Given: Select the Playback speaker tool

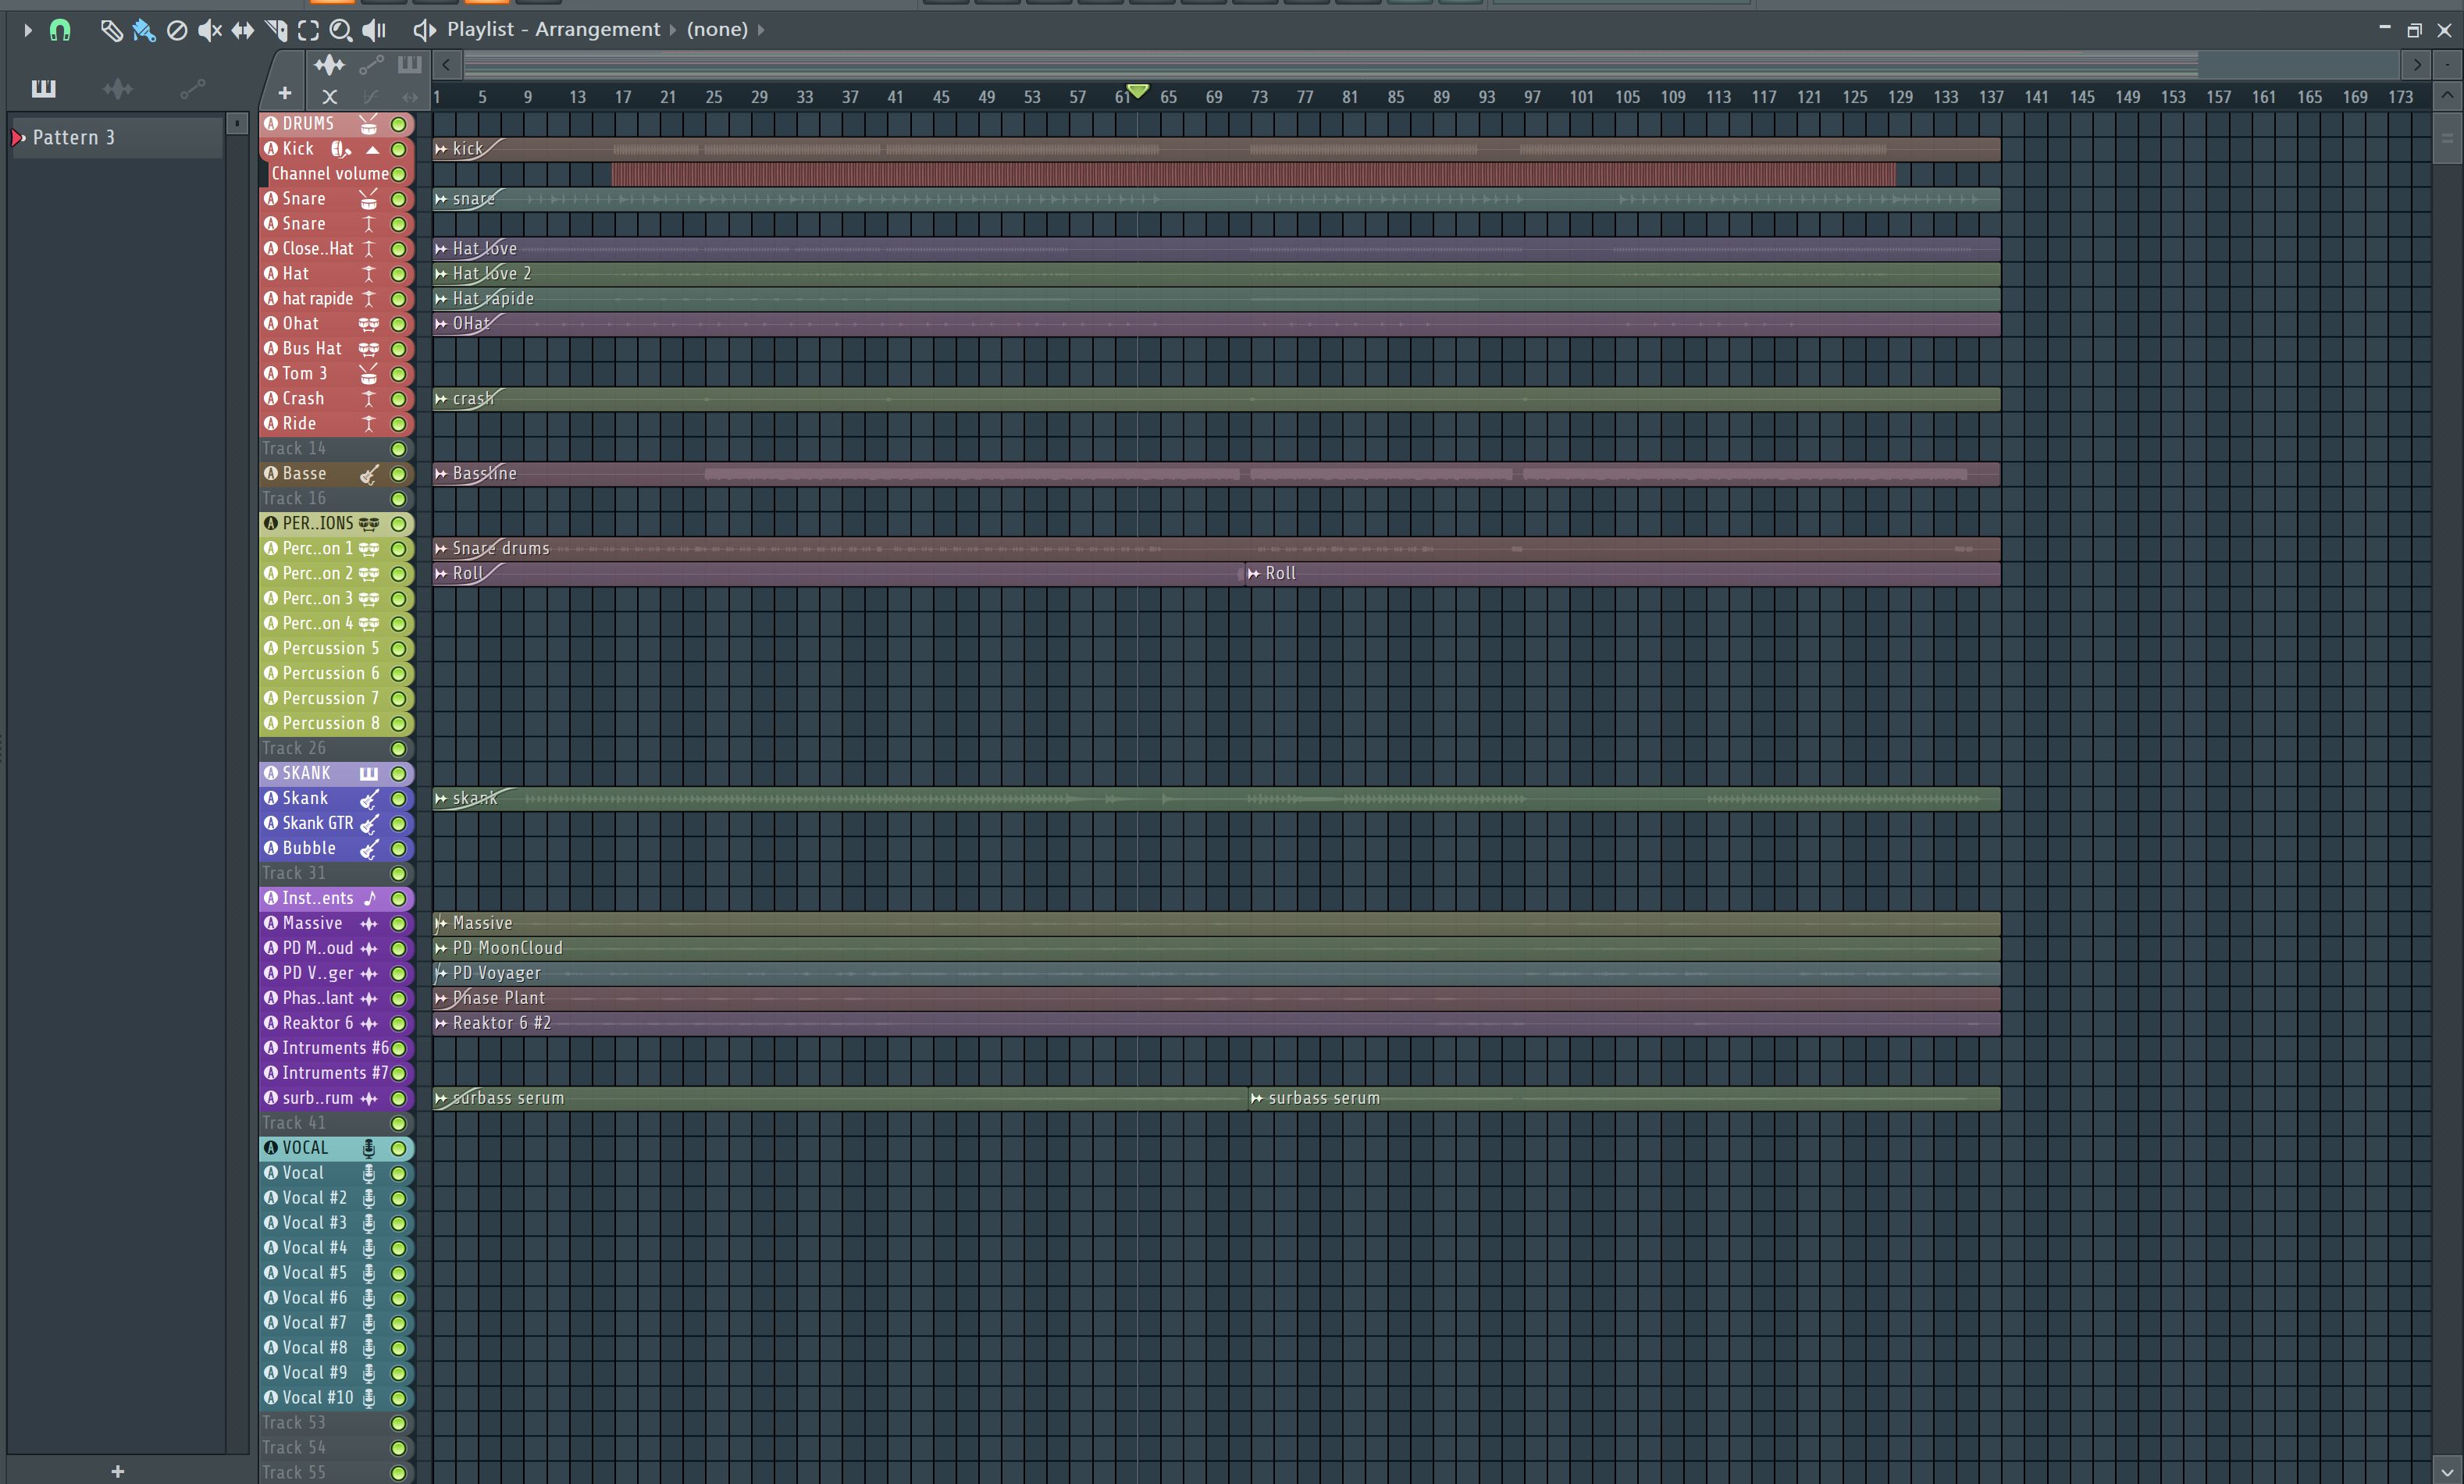Looking at the screenshot, I should 373,31.
